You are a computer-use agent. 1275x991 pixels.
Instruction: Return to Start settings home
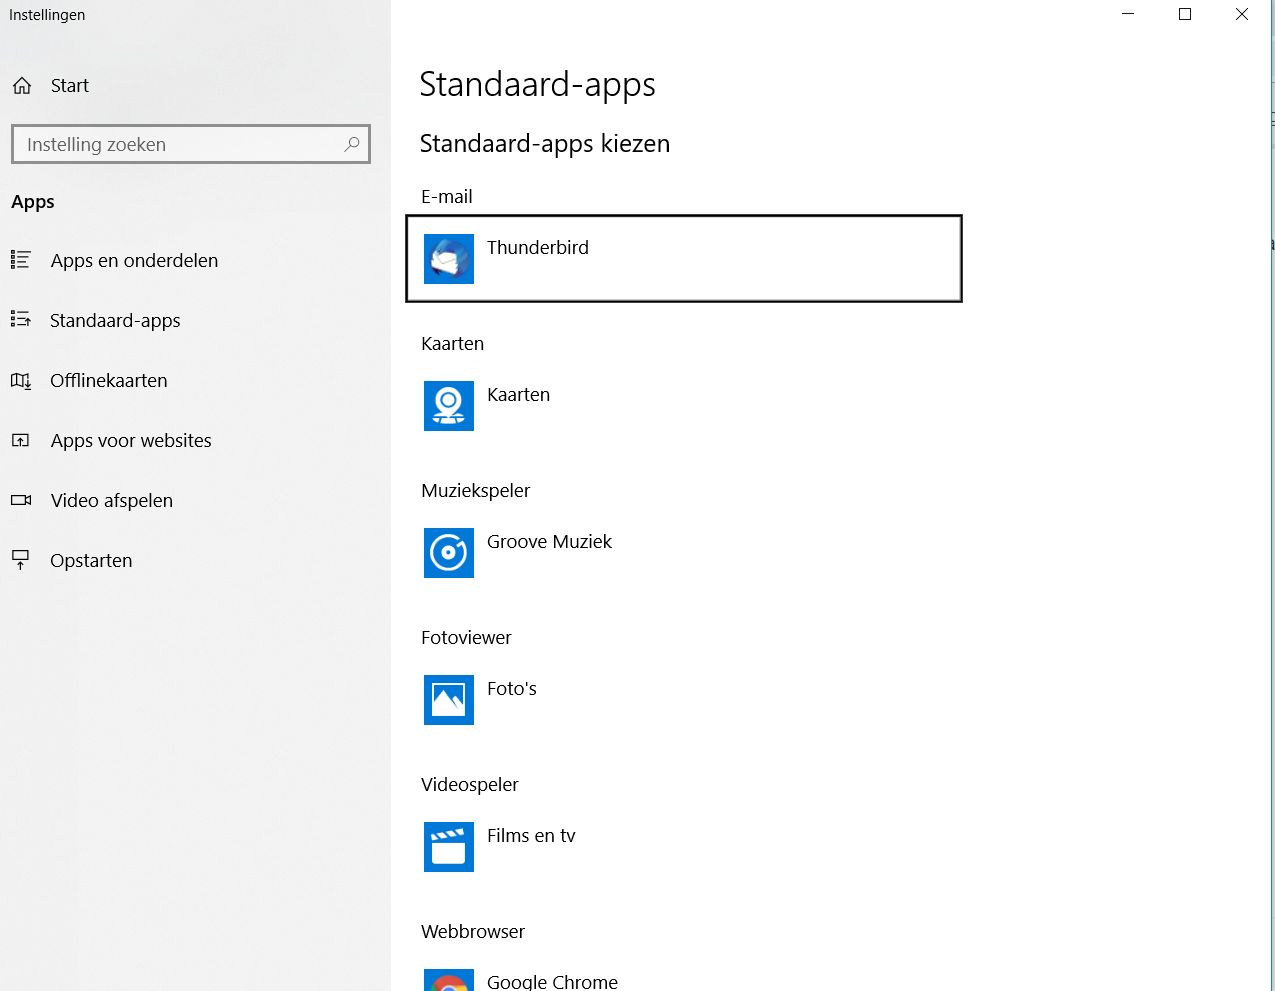(x=69, y=86)
